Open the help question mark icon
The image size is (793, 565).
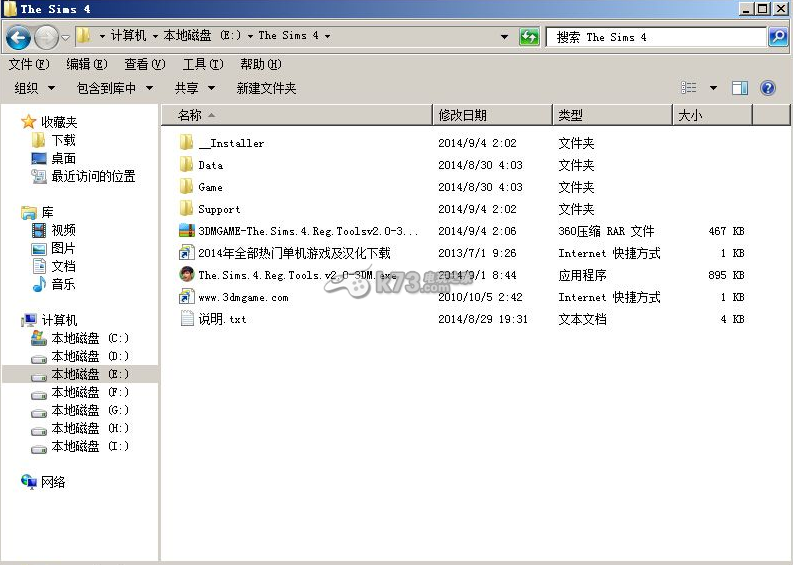click(768, 88)
